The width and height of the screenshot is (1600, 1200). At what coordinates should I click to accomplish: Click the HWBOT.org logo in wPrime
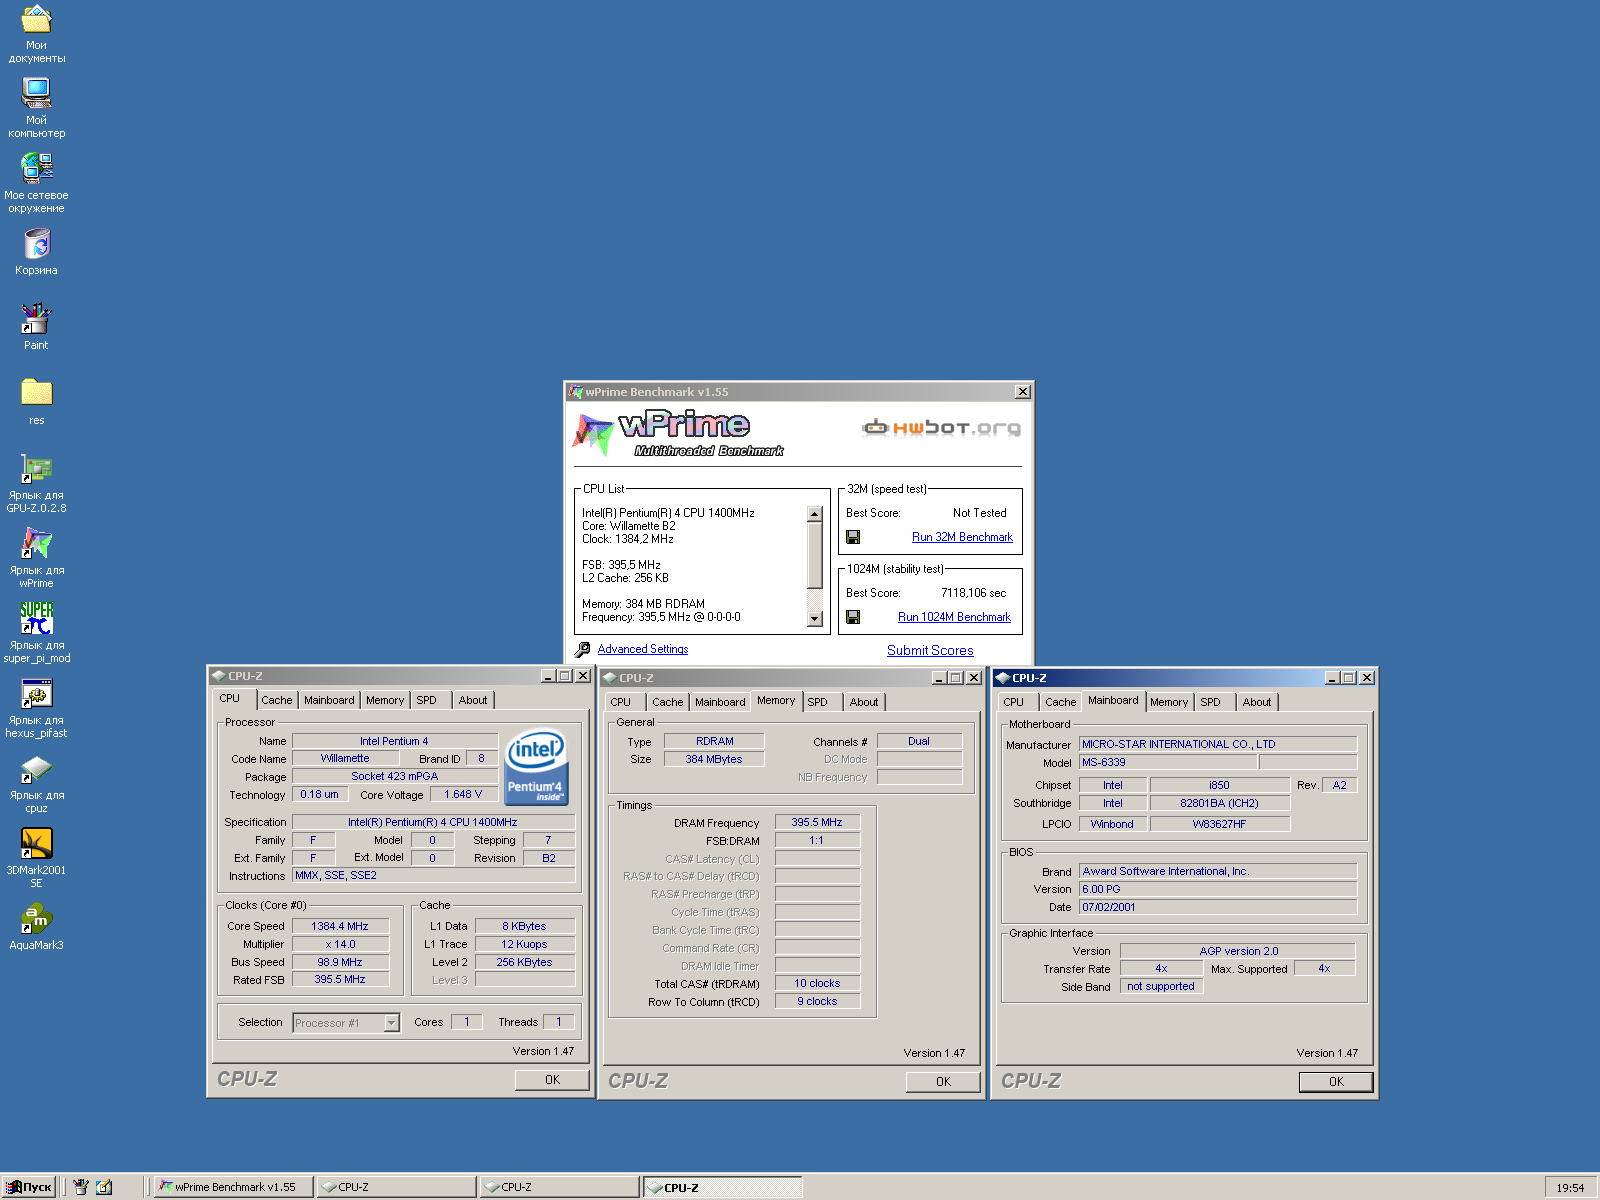coord(941,428)
